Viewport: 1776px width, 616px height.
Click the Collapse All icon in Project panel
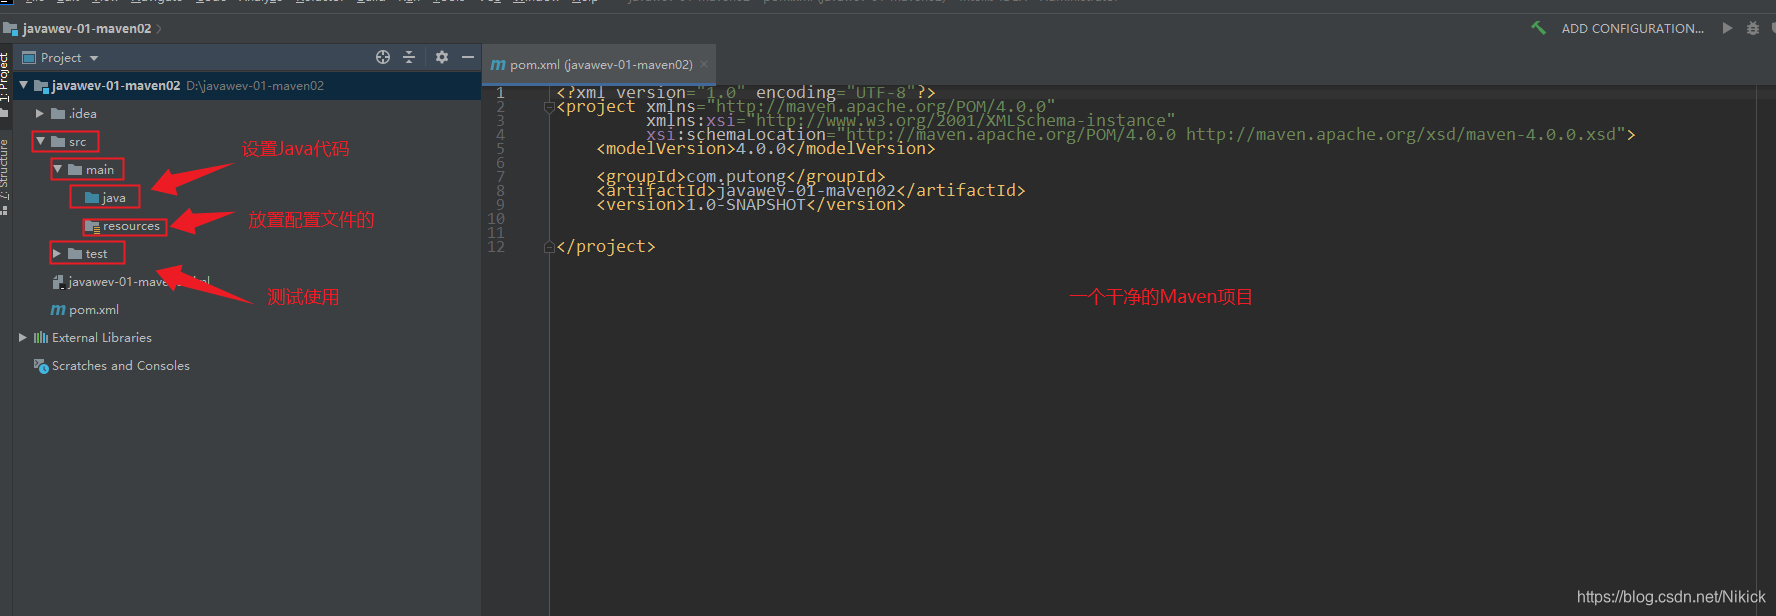click(x=409, y=57)
